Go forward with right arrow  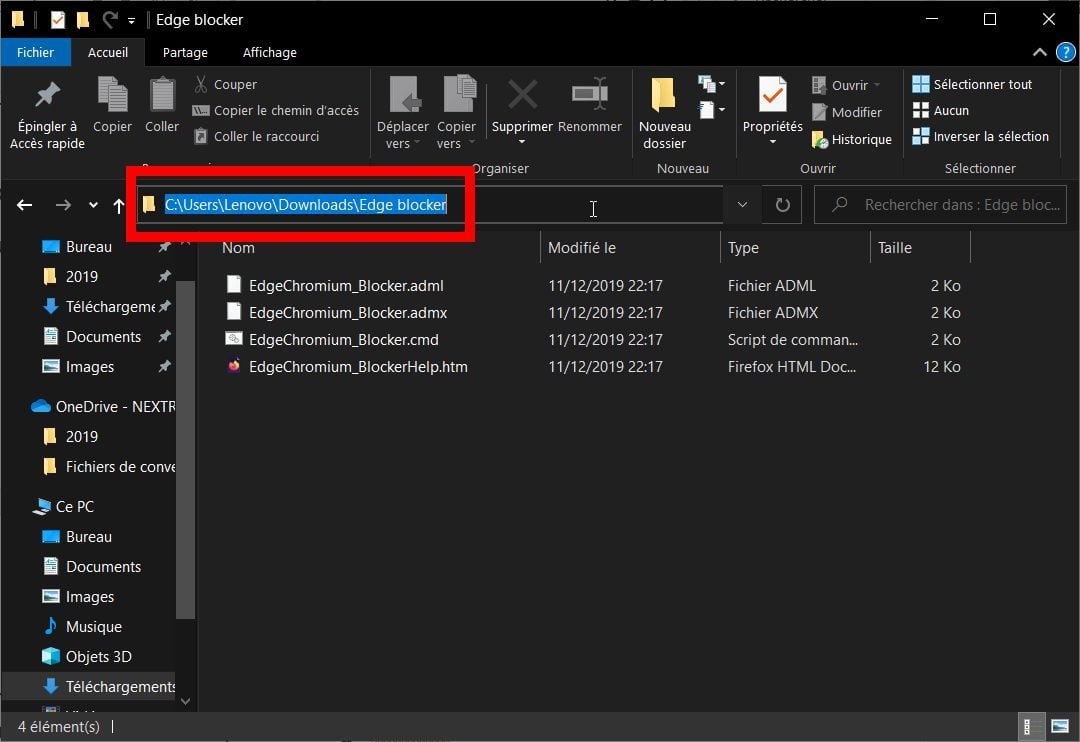63,205
